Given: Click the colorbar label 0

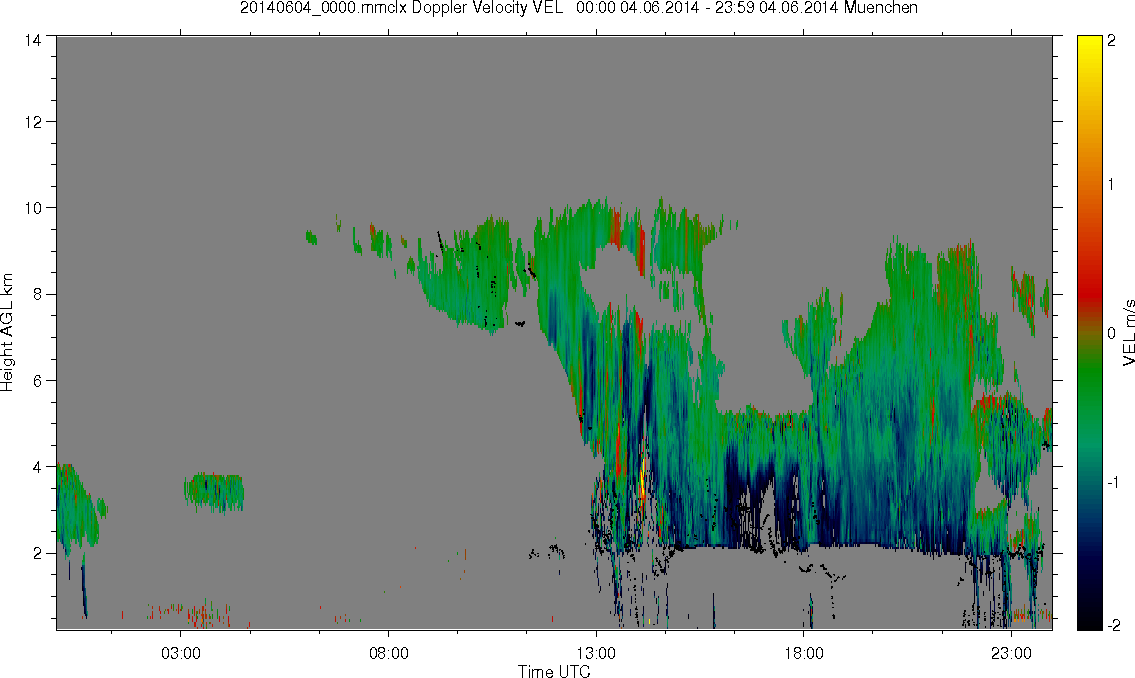Looking at the screenshot, I should 1112,333.
